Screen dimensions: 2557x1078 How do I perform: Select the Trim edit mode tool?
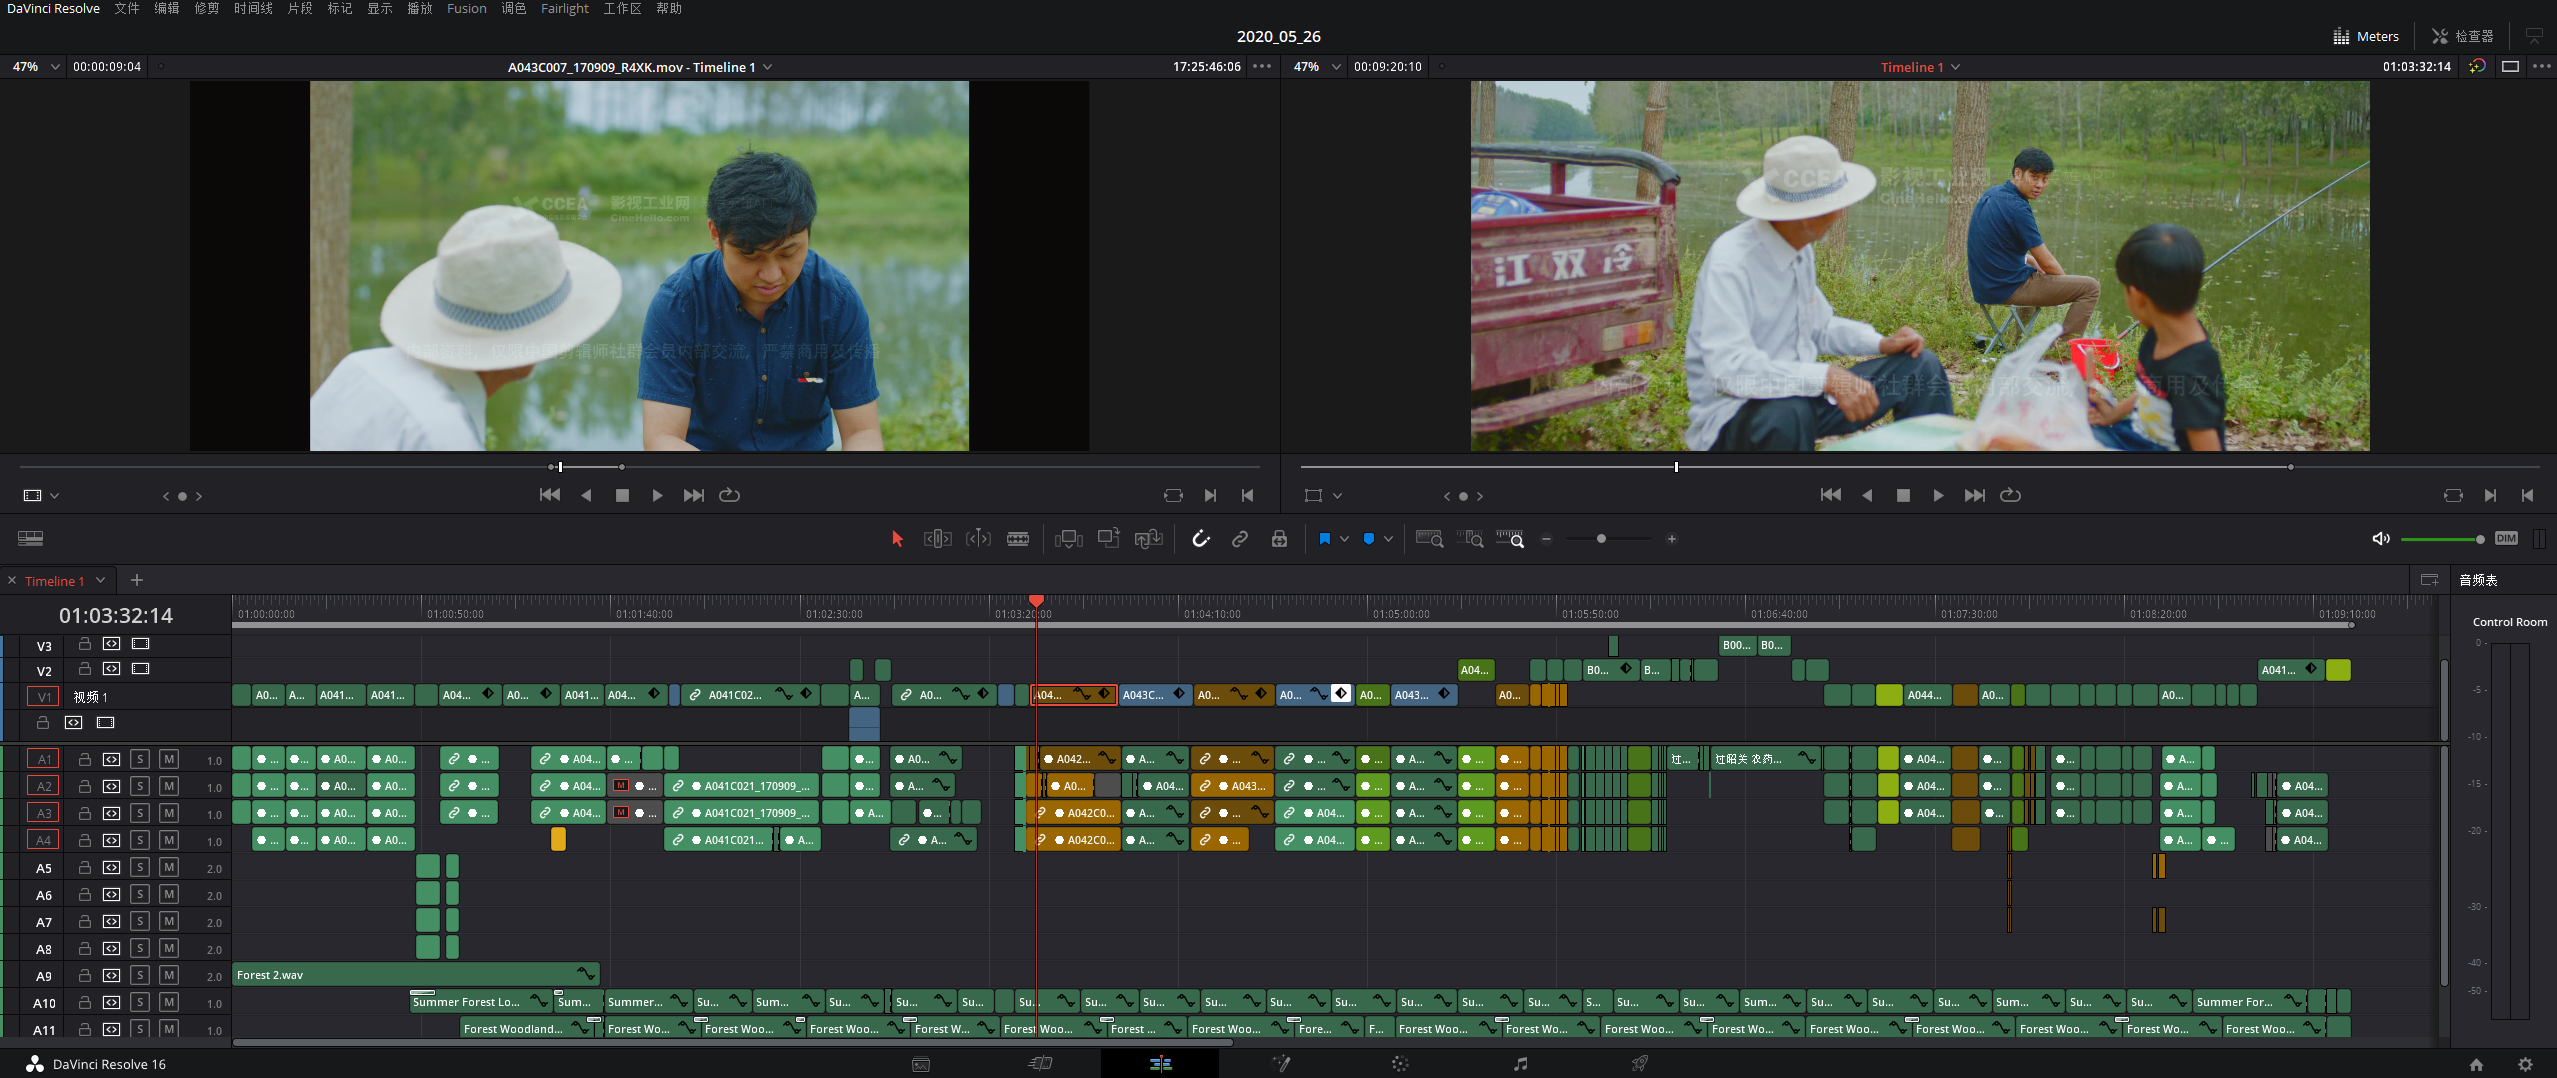(x=937, y=539)
